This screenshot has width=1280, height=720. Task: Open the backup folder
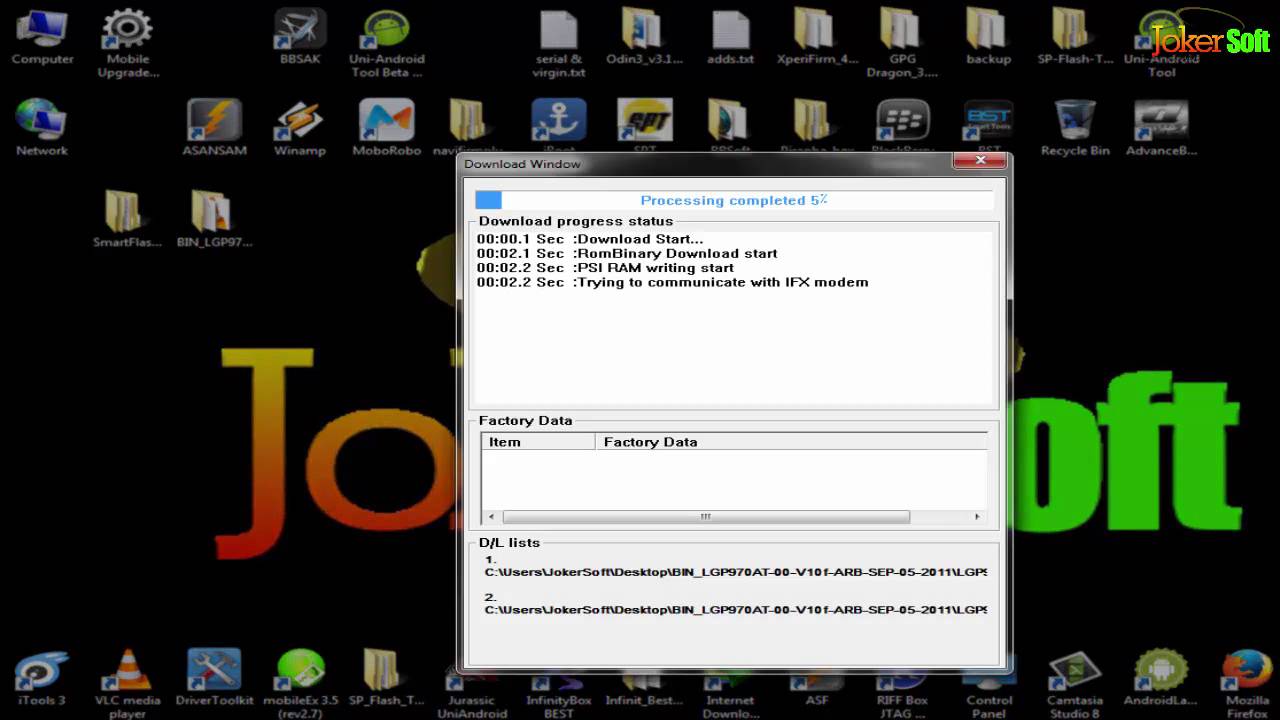pyautogui.click(x=988, y=38)
